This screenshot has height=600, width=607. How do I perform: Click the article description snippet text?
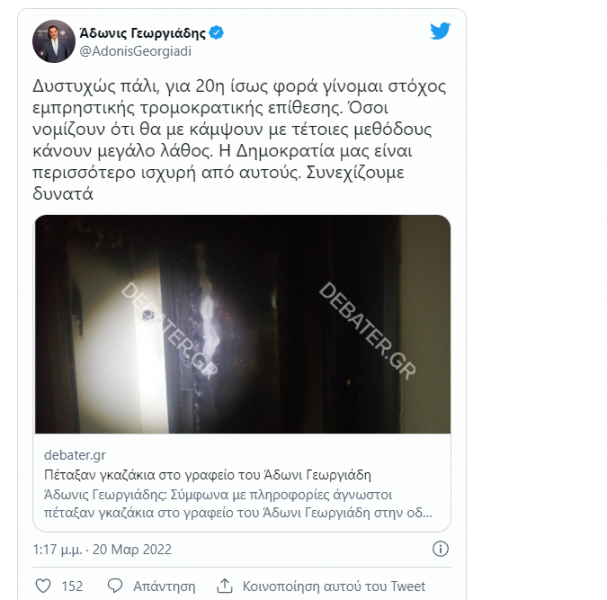click(x=238, y=504)
